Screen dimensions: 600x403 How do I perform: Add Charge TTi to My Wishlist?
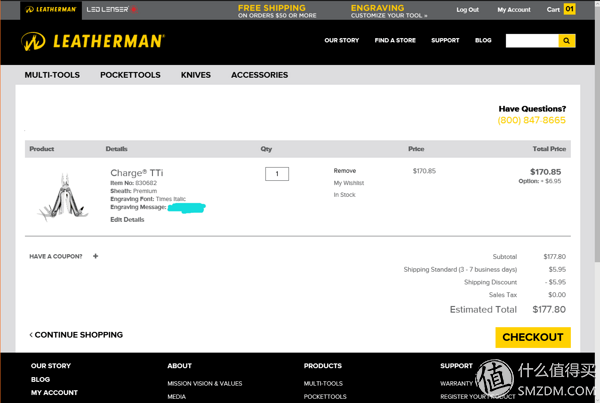click(x=349, y=183)
